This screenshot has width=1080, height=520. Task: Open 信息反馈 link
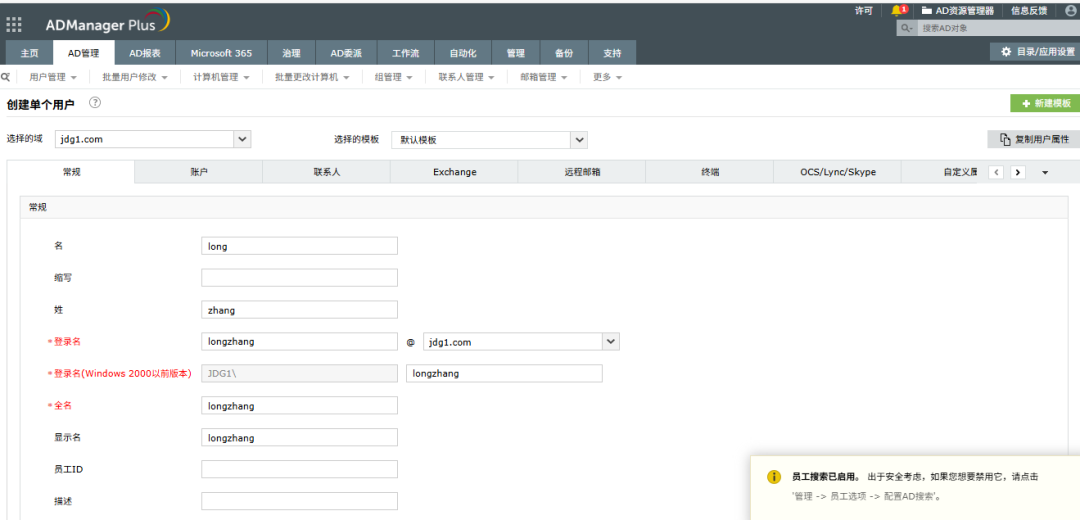coord(1029,10)
